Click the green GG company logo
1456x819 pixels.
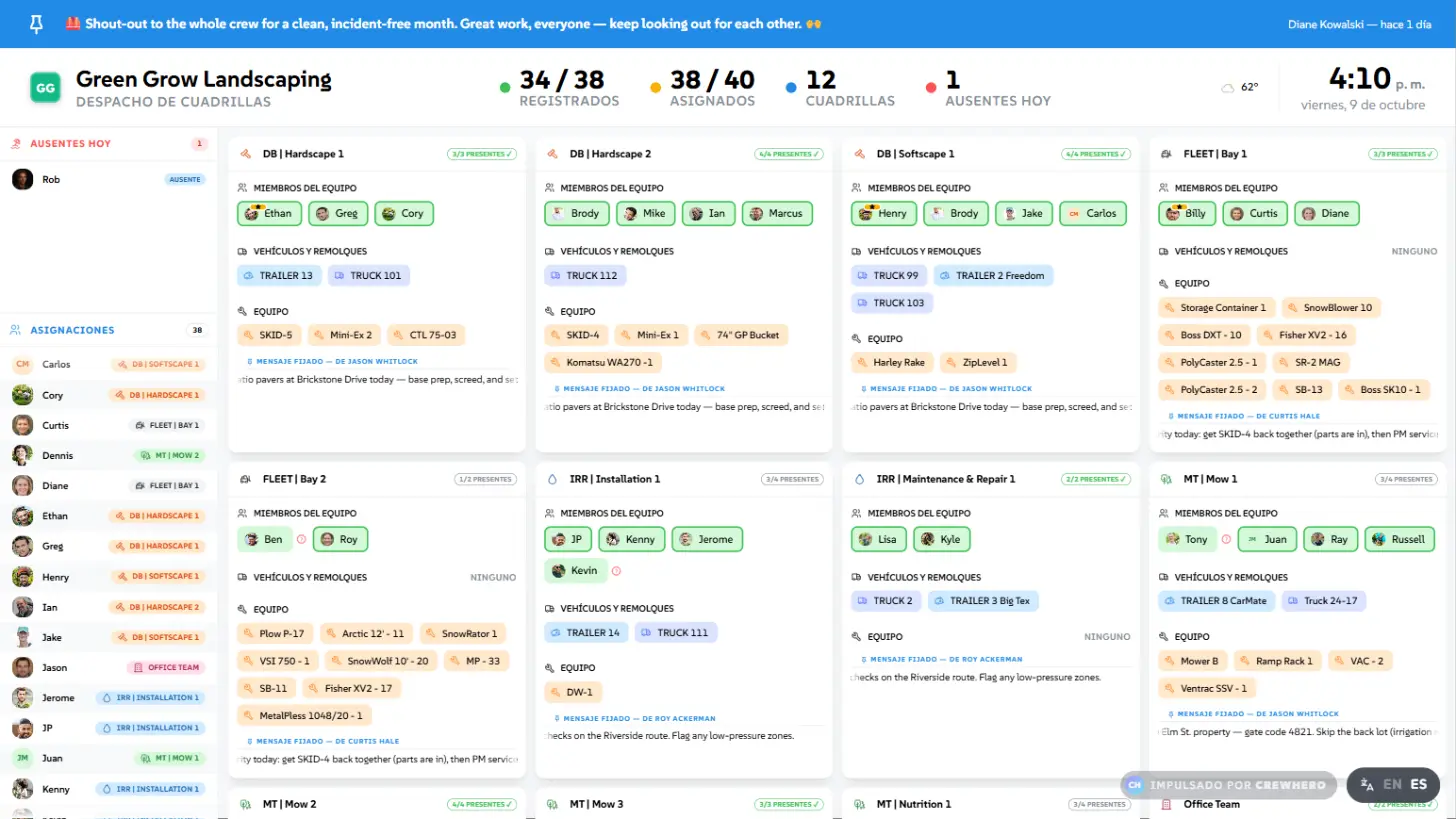click(x=45, y=88)
